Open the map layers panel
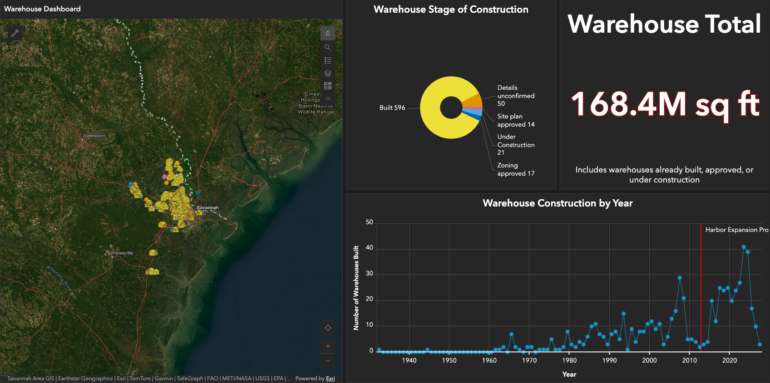 tap(328, 73)
